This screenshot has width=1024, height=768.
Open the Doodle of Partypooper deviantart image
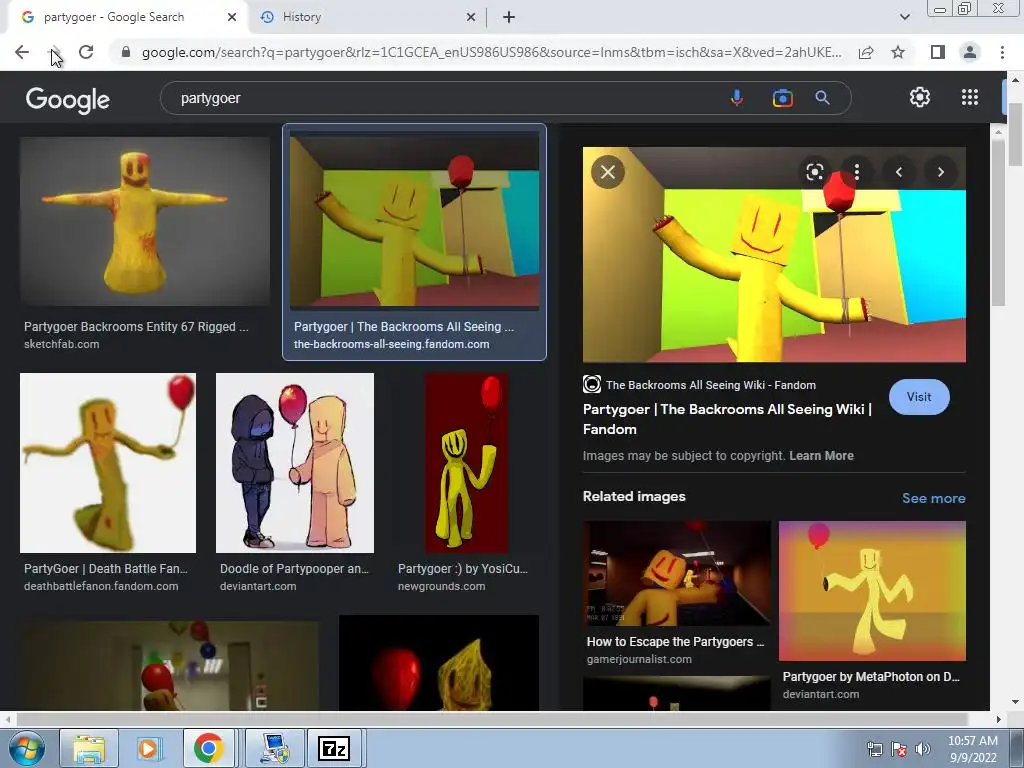(295, 463)
